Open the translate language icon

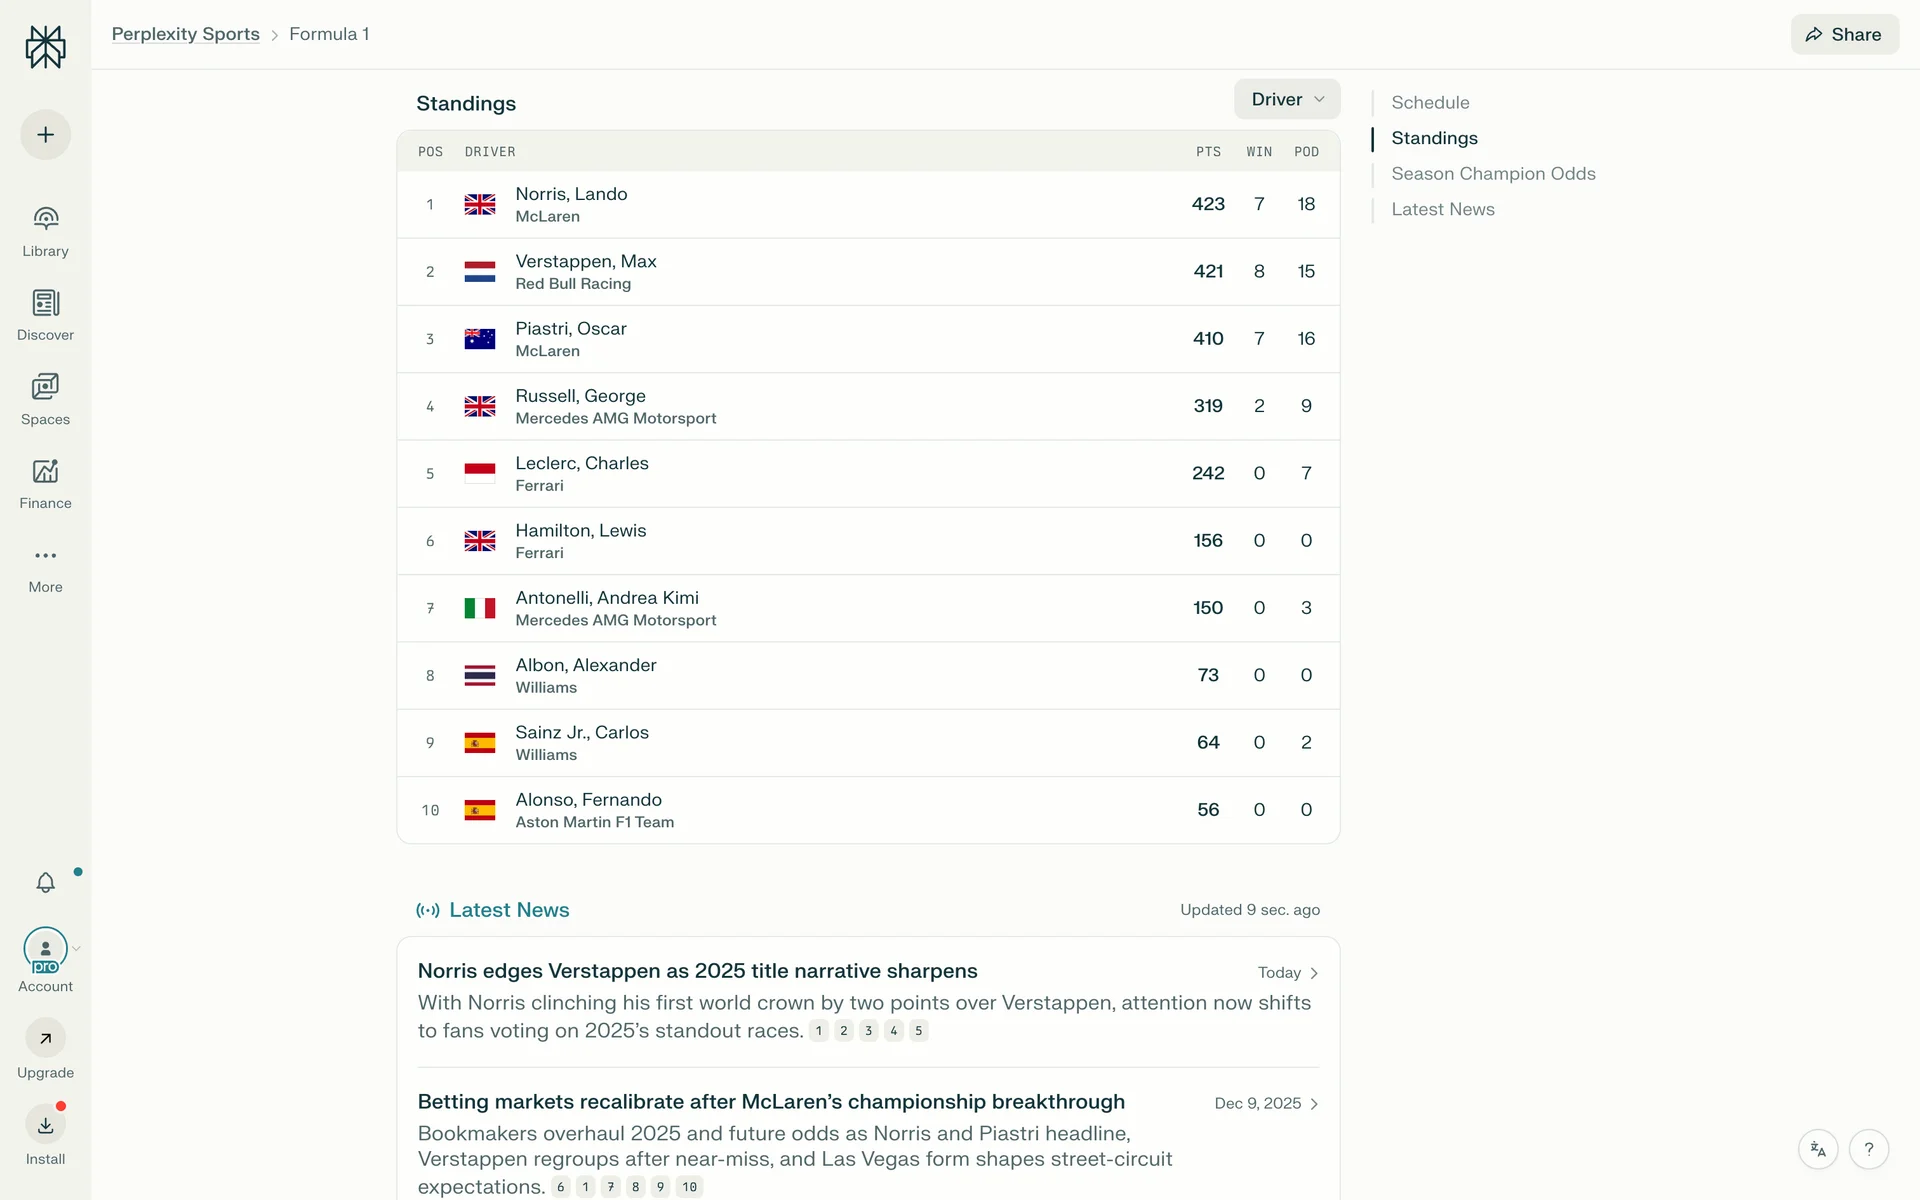[1818, 1149]
